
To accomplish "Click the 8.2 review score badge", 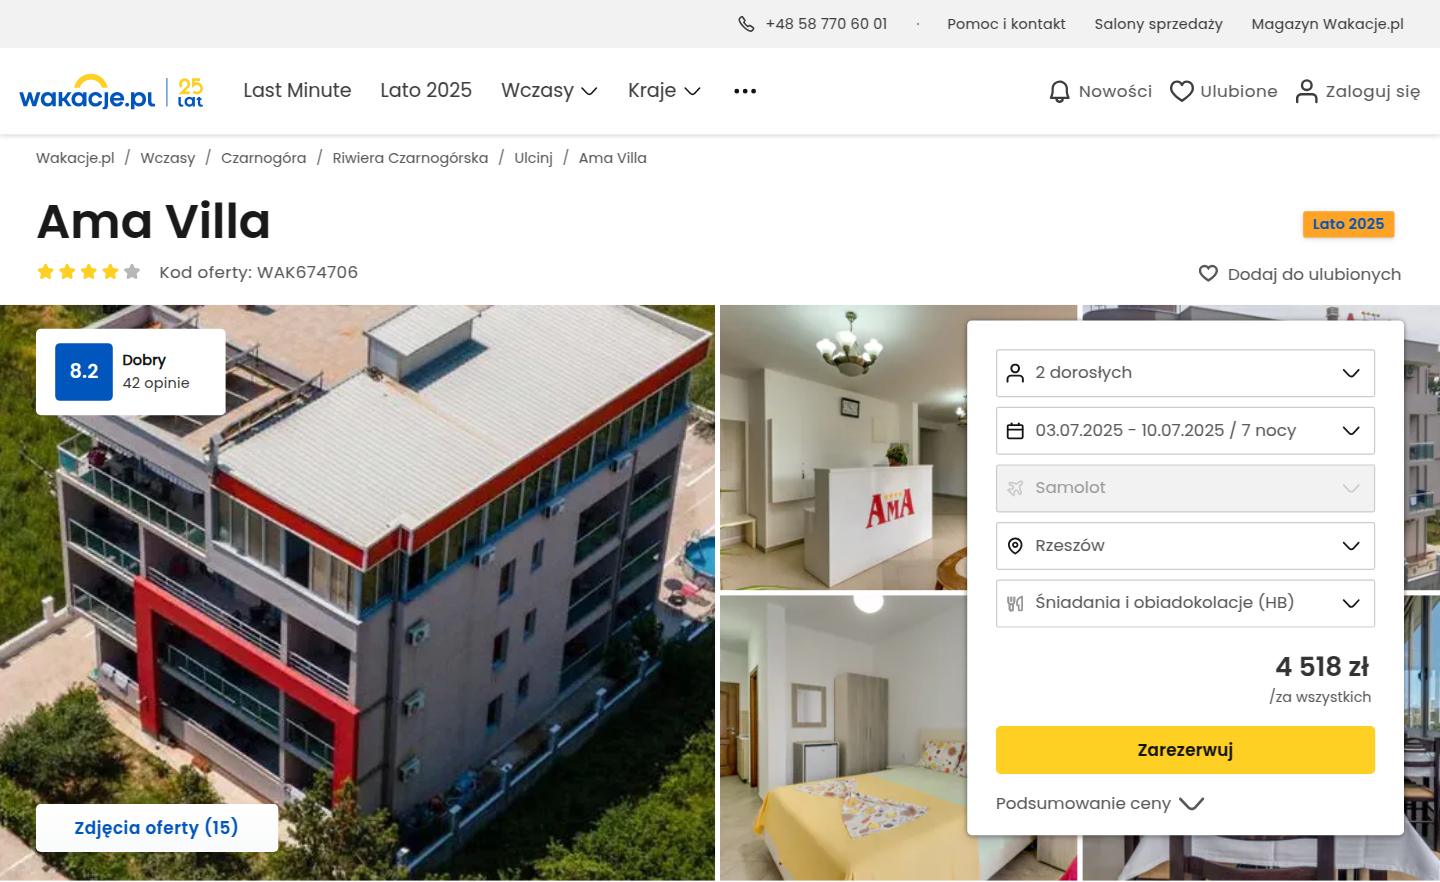I will 84,372.
